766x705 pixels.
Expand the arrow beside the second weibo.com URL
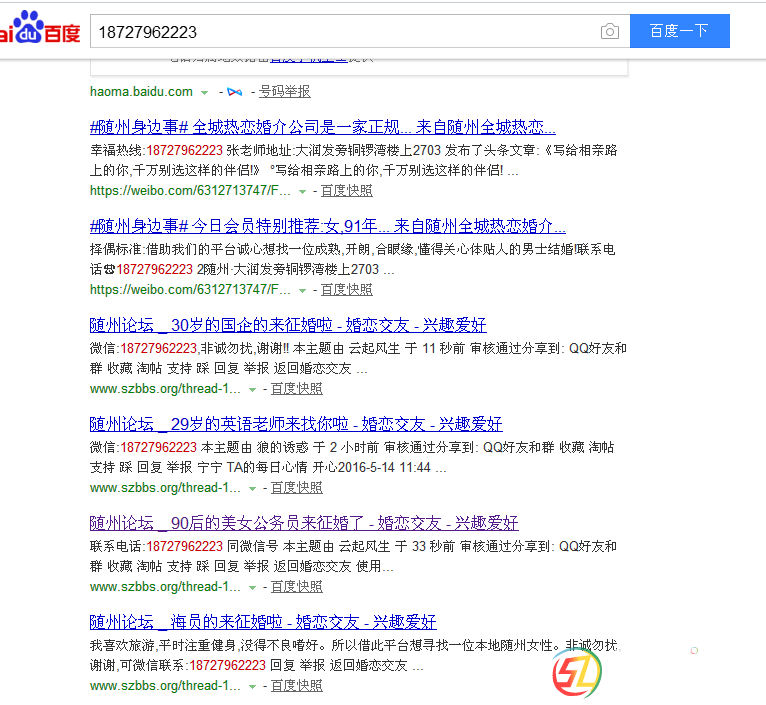point(303,290)
